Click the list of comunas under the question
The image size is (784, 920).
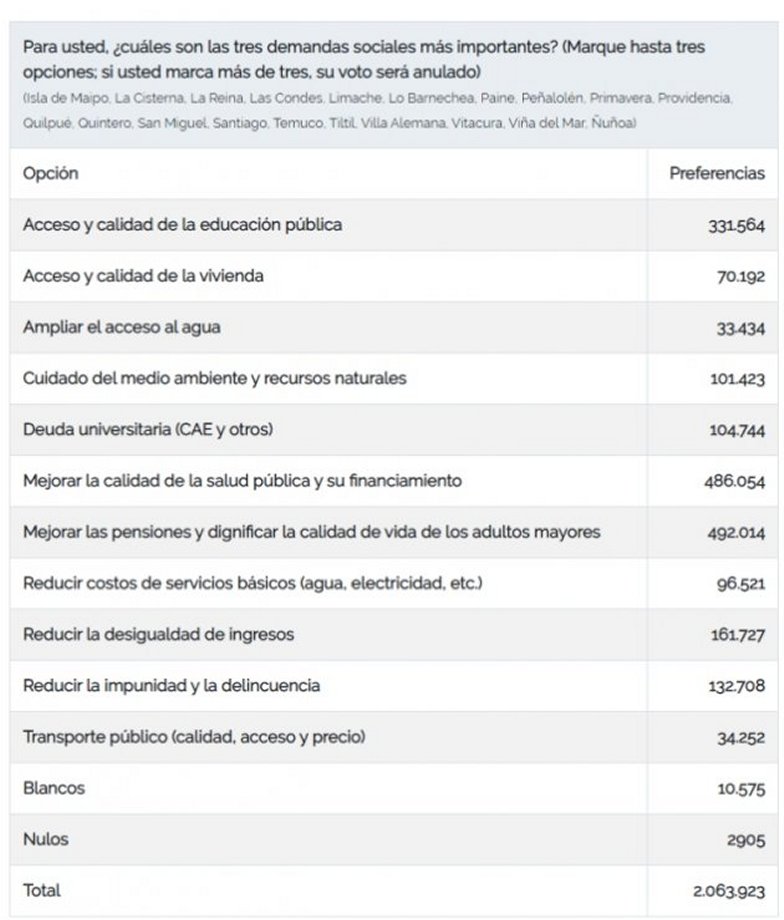pos(378,110)
